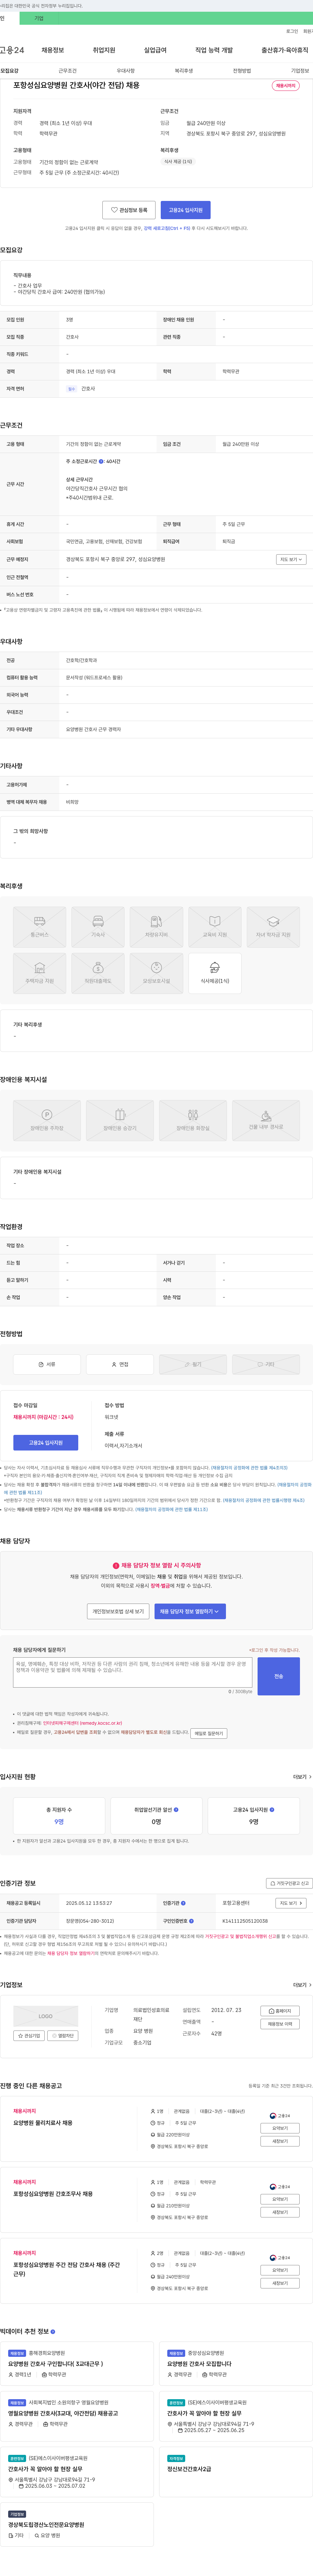313x2576 pixels.
Task: Open the 취업지원 main menu
Action: tap(104, 50)
